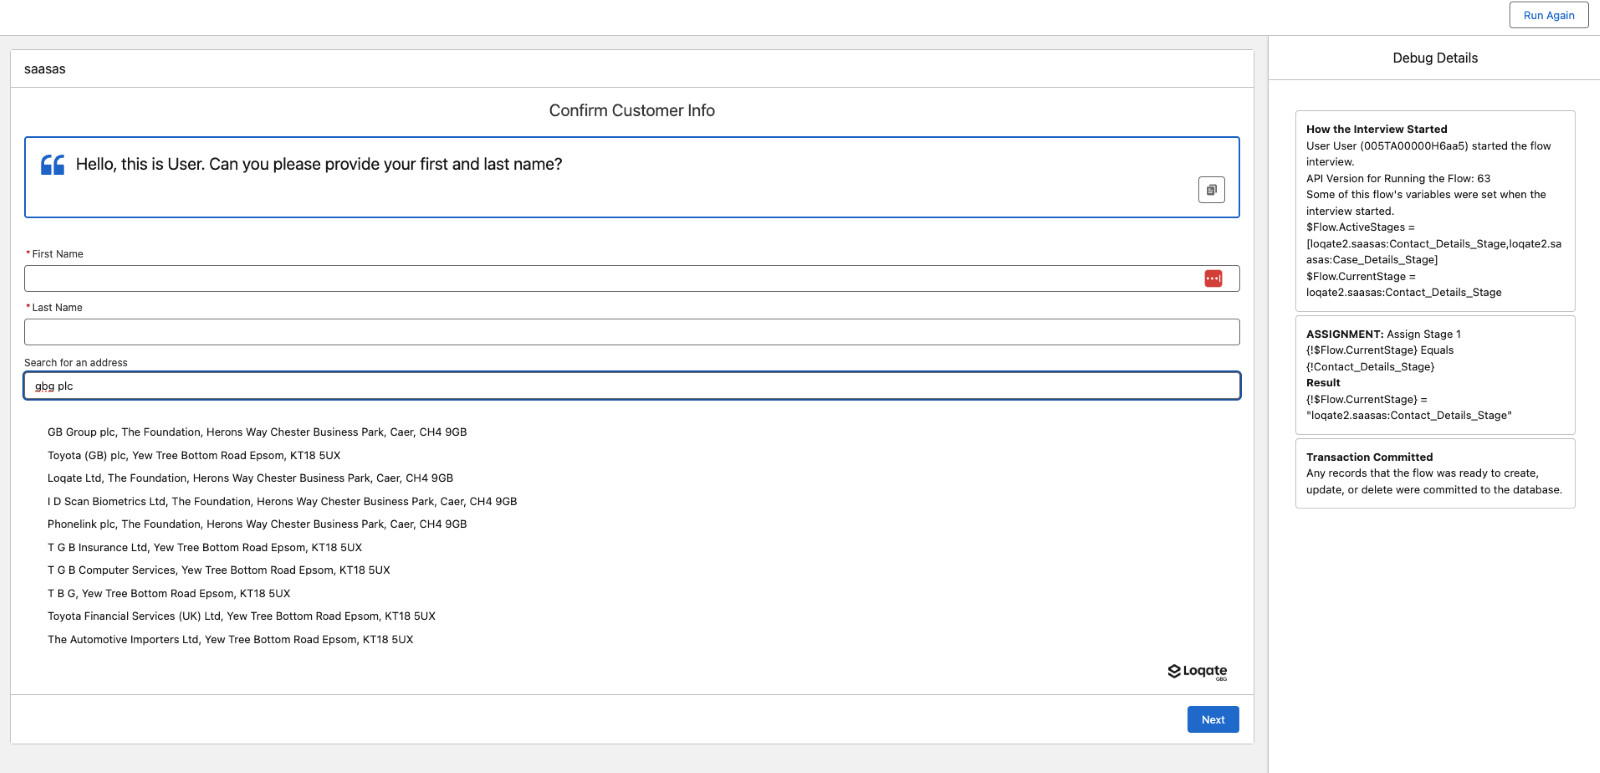The height and width of the screenshot is (773, 1600).
Task: Click the blue quotation mark icon
Action: pos(53,165)
